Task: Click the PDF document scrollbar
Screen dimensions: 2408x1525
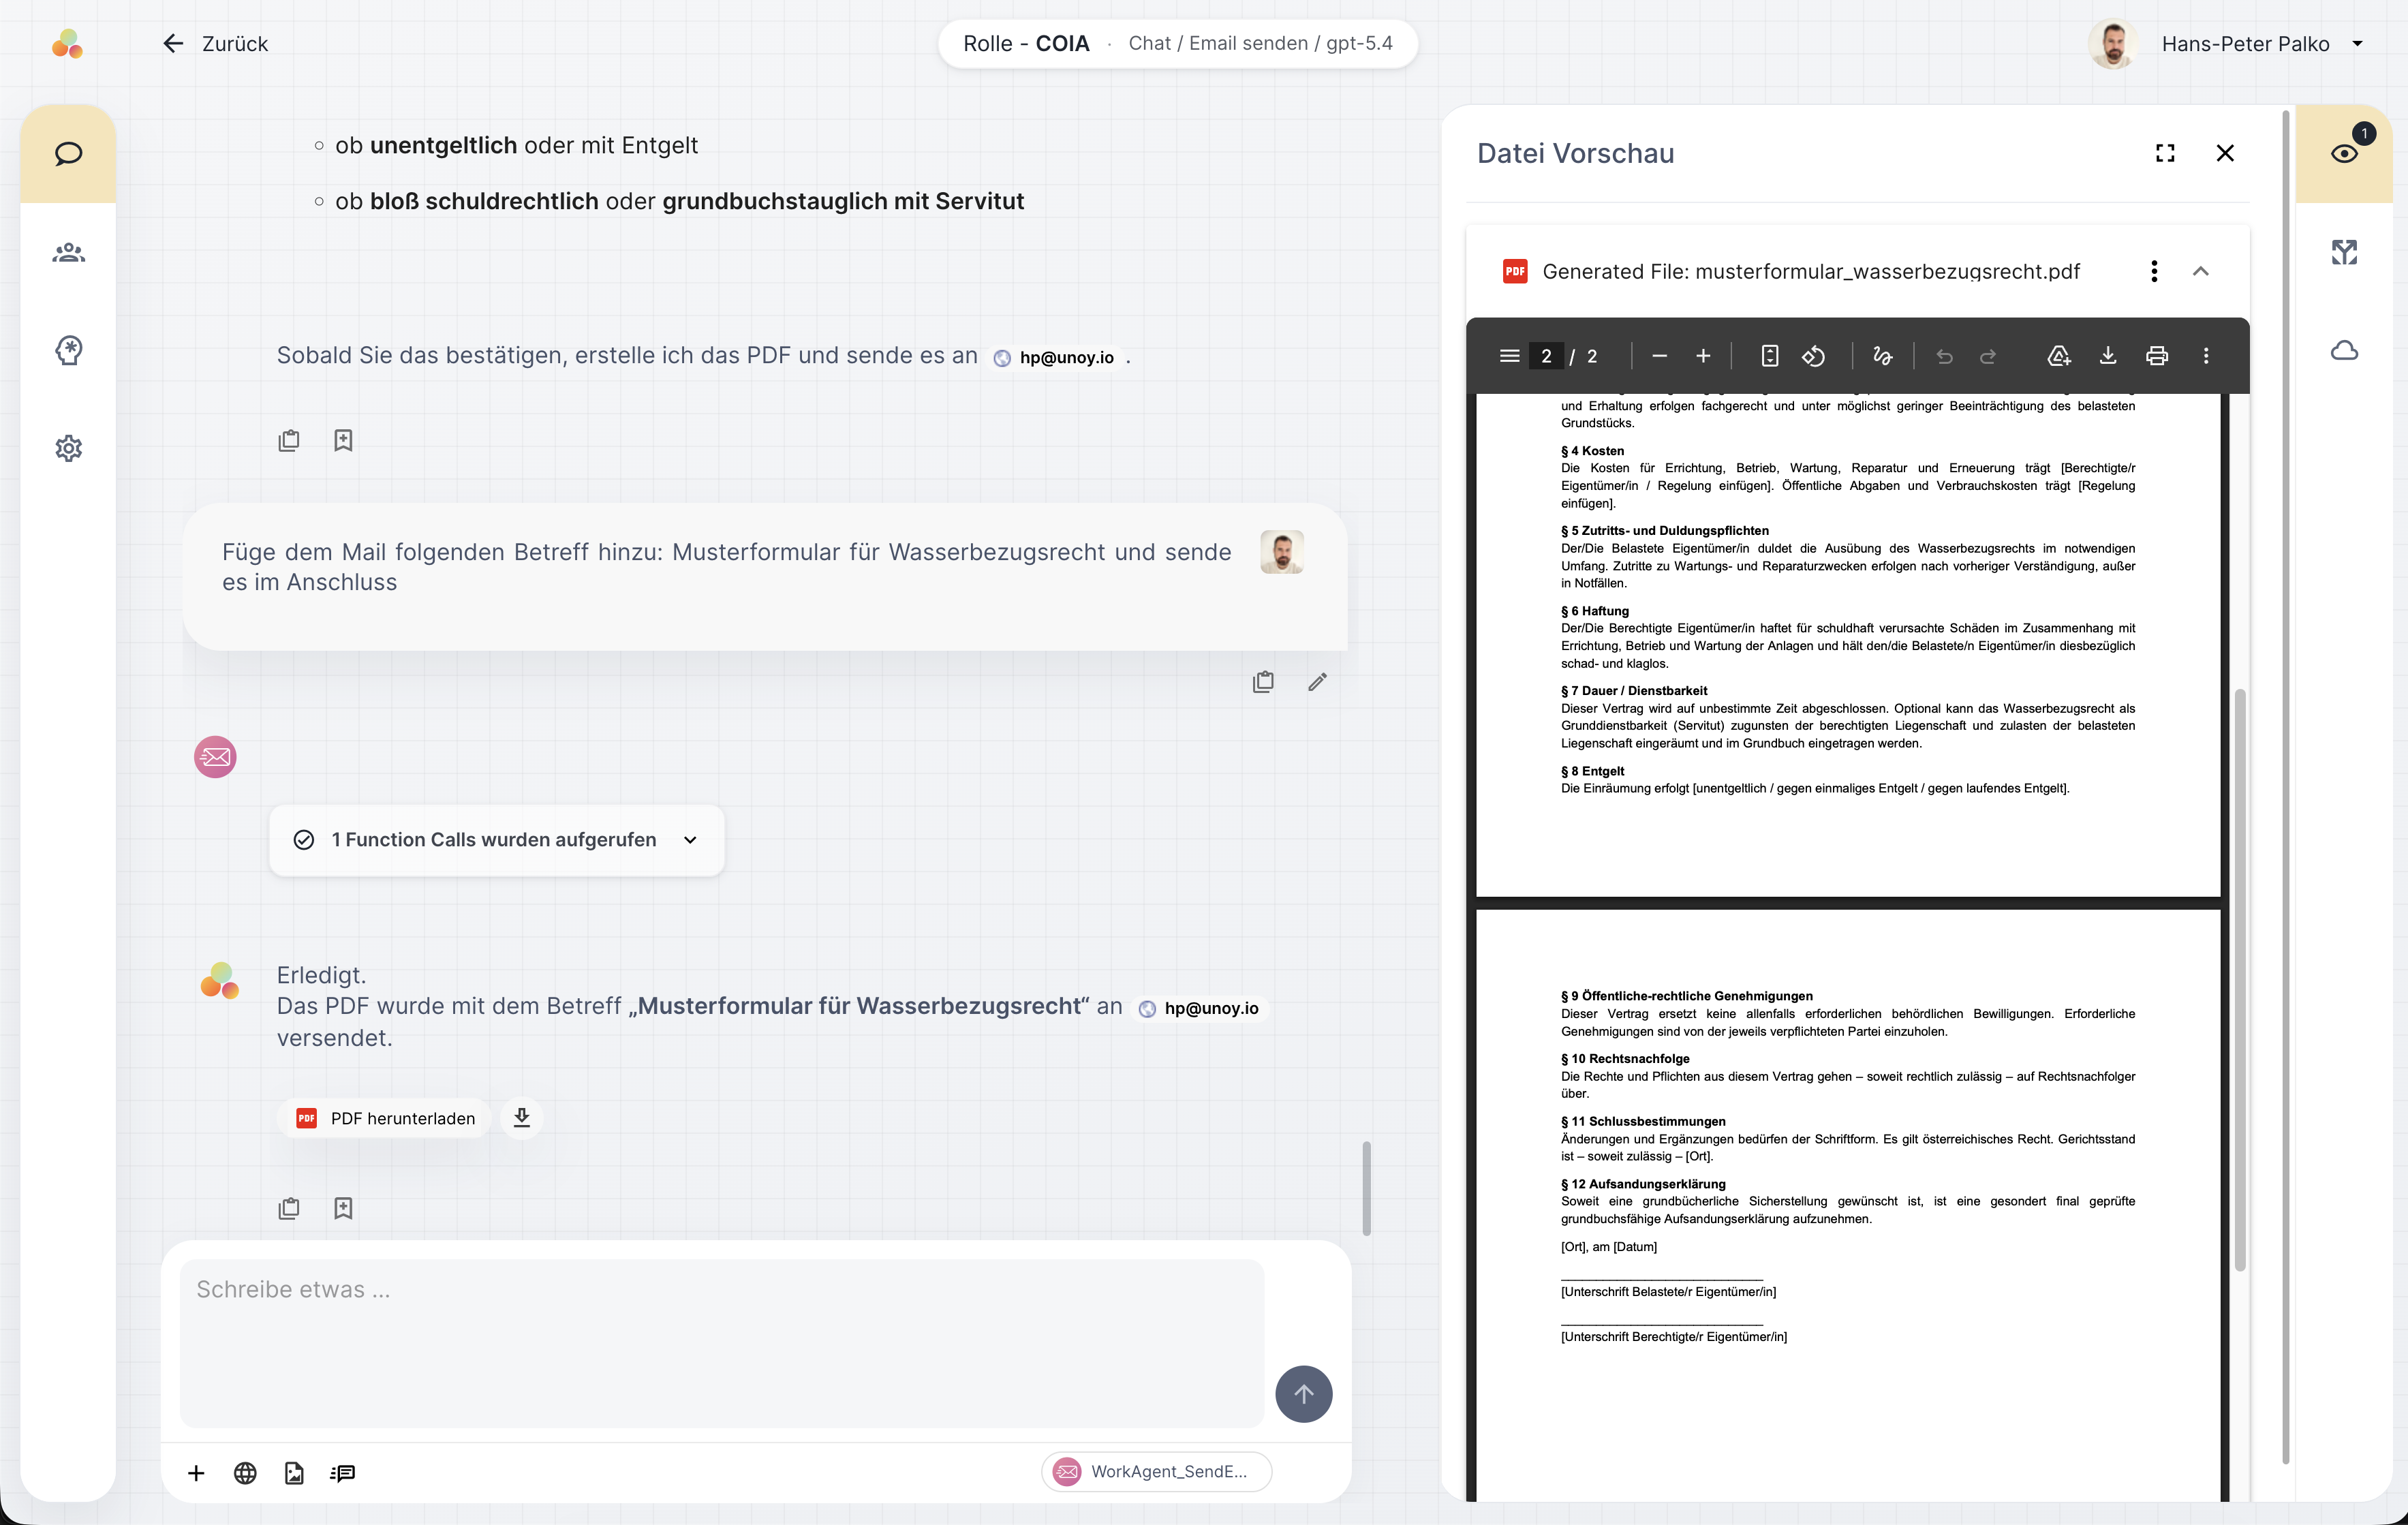Action: (2240, 980)
